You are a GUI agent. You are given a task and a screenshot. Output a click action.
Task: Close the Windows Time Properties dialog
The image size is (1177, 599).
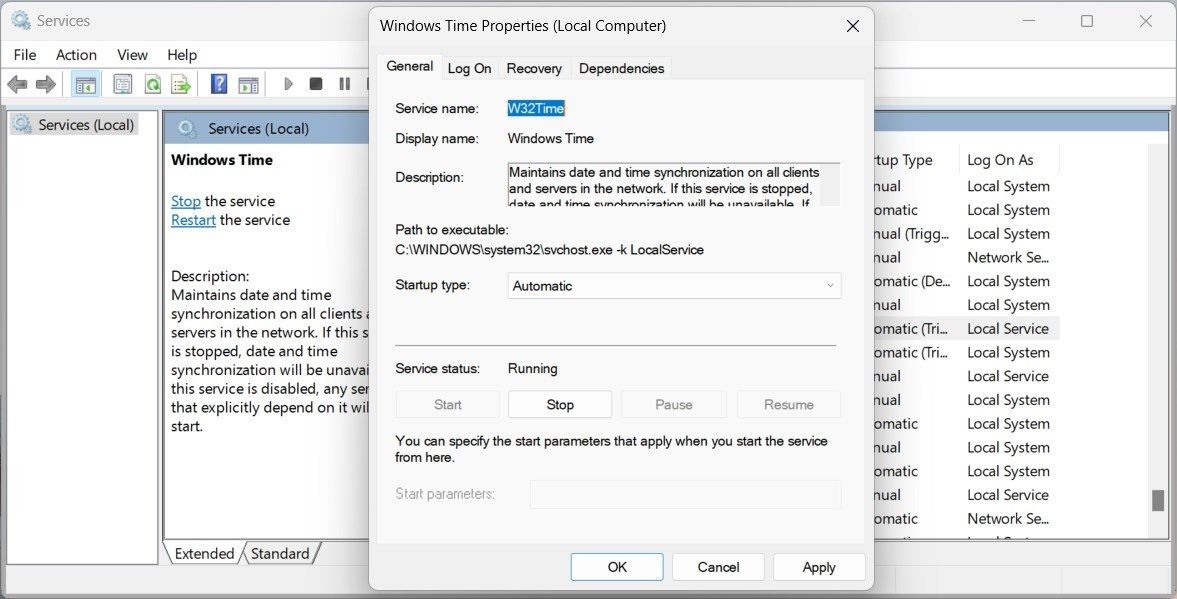[853, 26]
